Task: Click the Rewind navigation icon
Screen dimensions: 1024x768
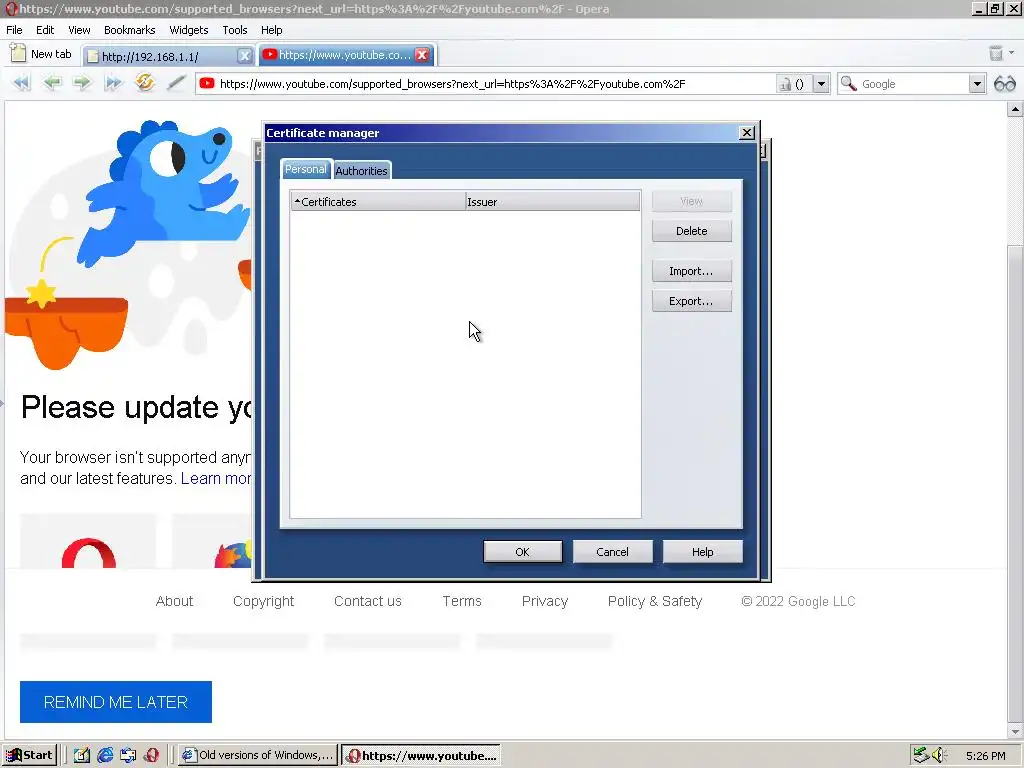Action: (21, 83)
